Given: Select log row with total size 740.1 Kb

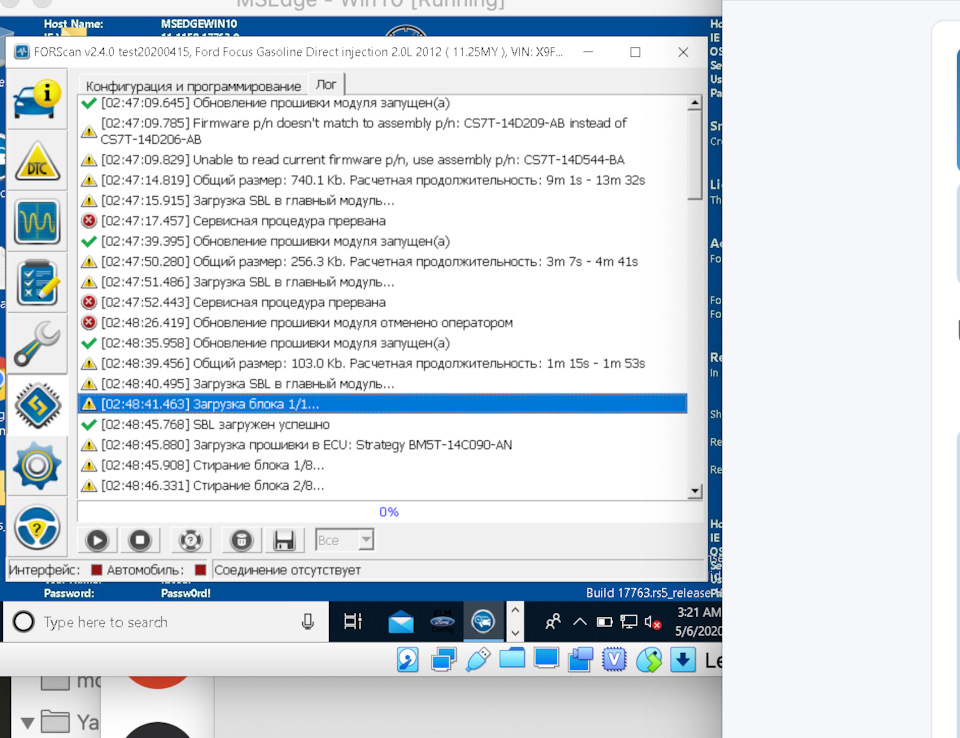Looking at the screenshot, I should [383, 180].
